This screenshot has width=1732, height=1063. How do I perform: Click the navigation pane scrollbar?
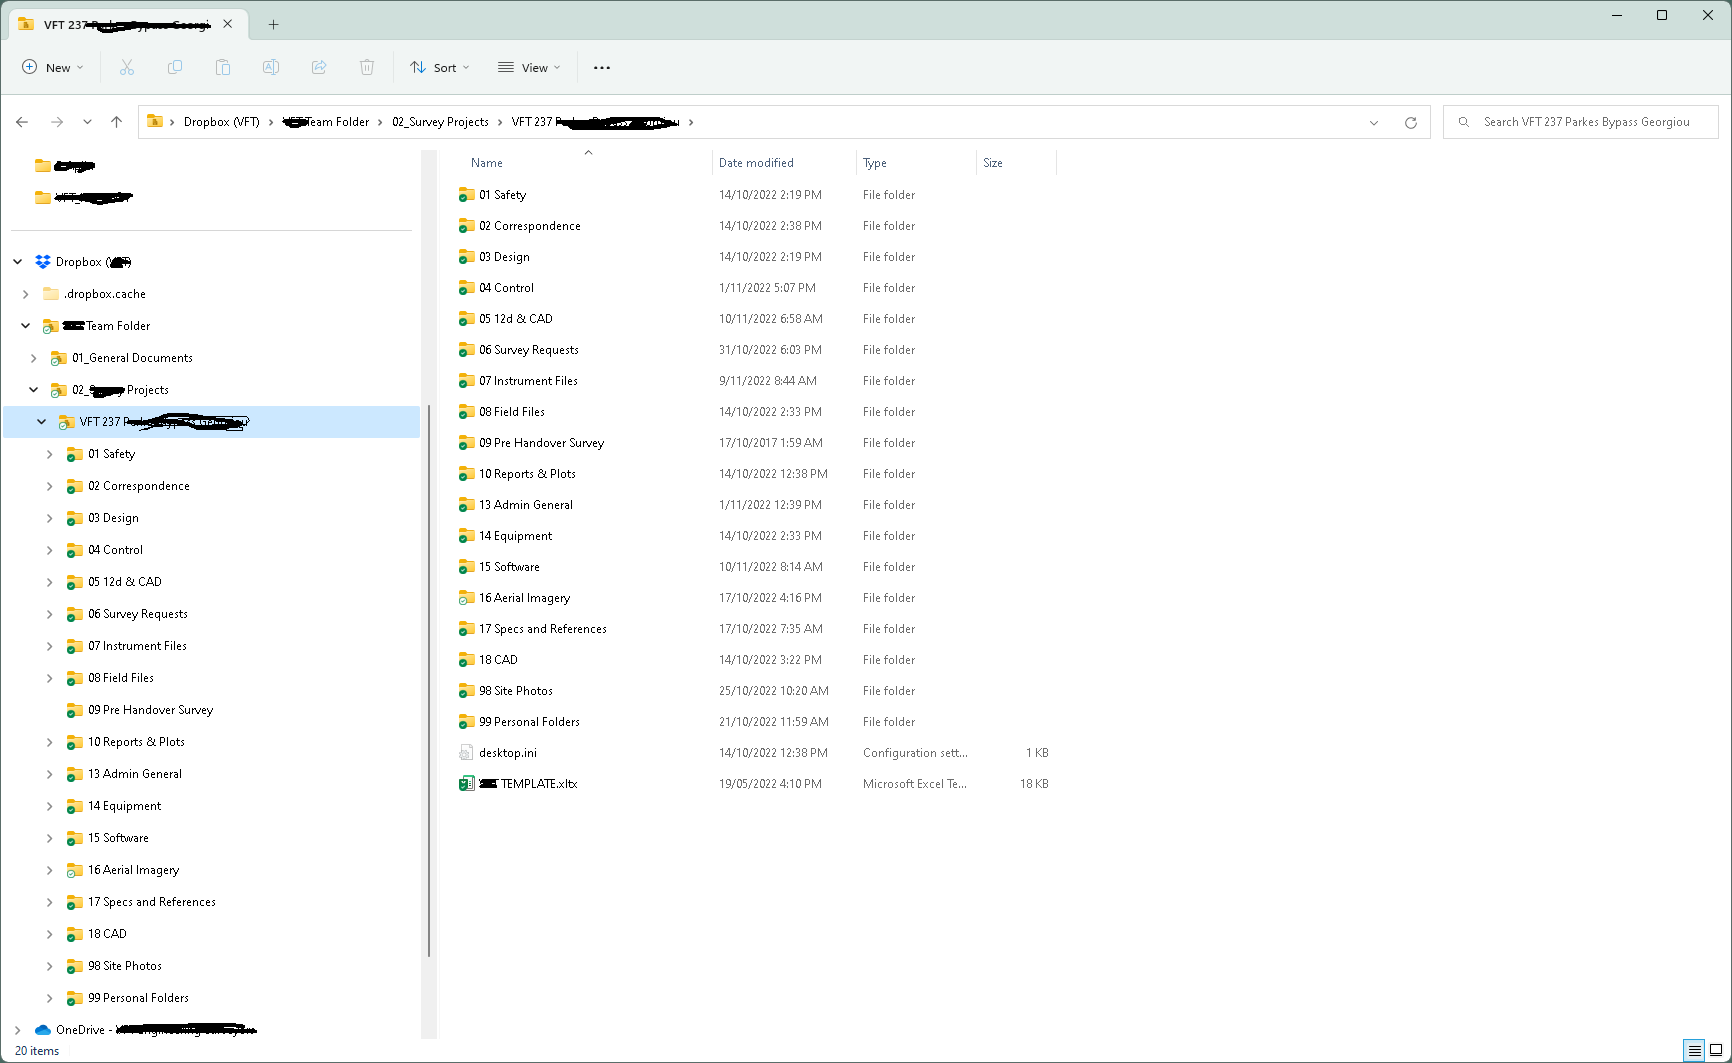click(429, 680)
